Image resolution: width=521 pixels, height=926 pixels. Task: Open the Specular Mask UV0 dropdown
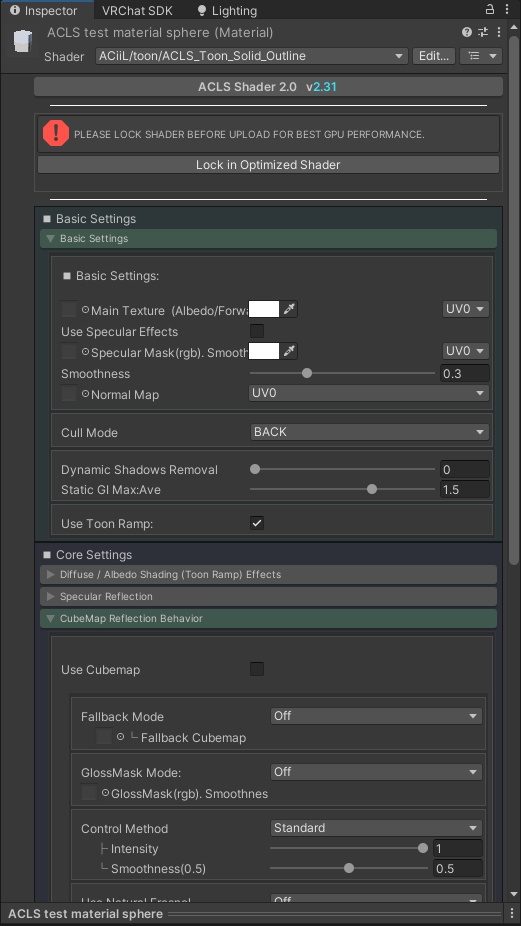[465, 351]
